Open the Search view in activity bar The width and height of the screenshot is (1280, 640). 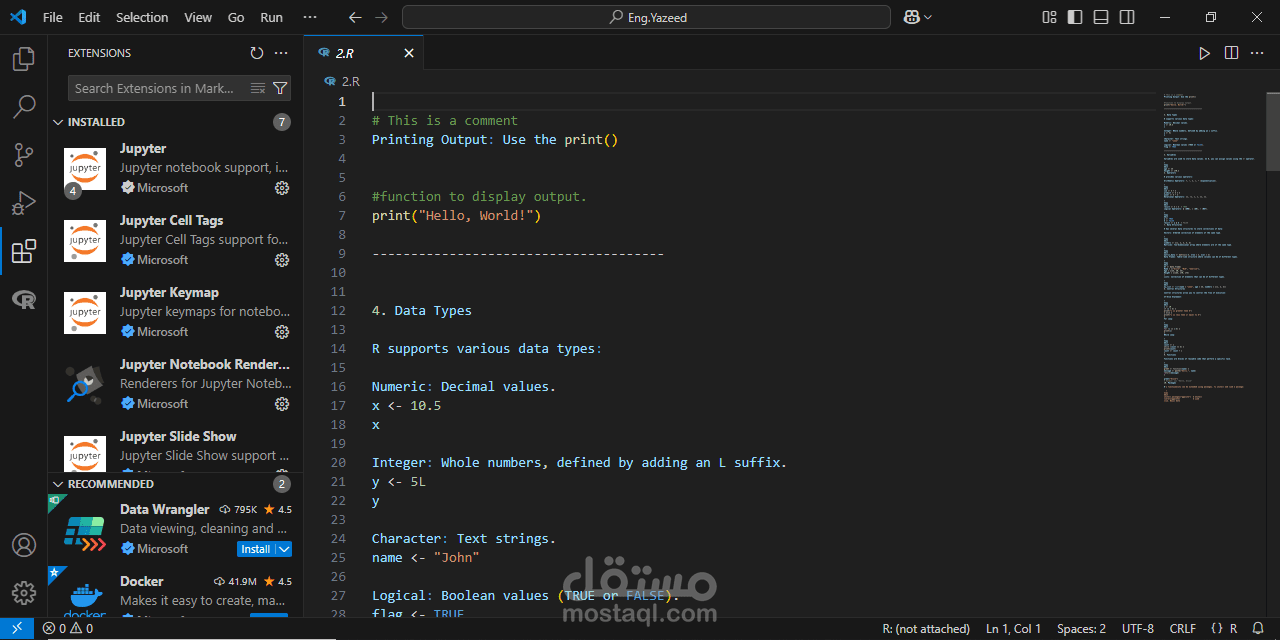tap(24, 107)
